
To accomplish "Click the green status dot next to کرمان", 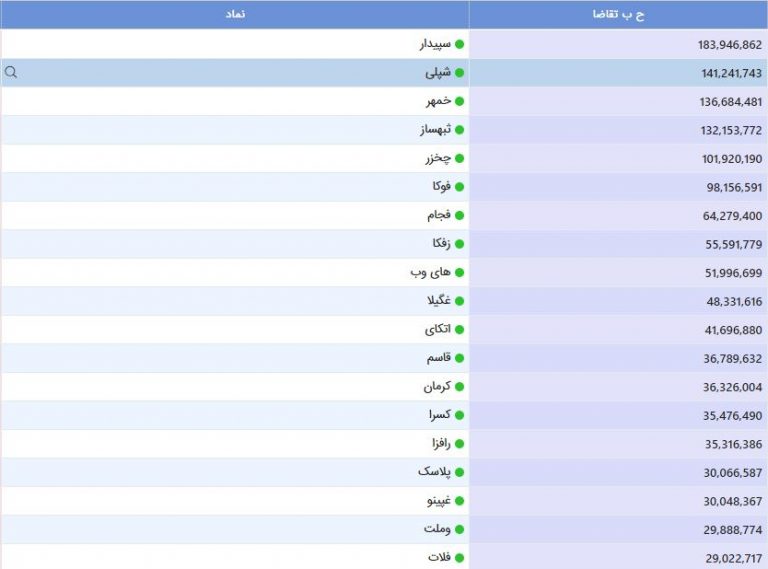I will tap(459, 386).
